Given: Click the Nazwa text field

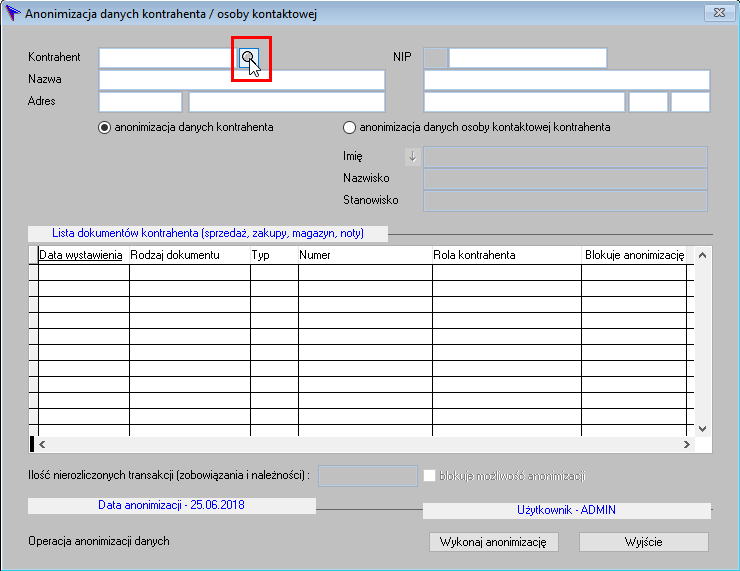Looking at the screenshot, I should click(x=241, y=80).
